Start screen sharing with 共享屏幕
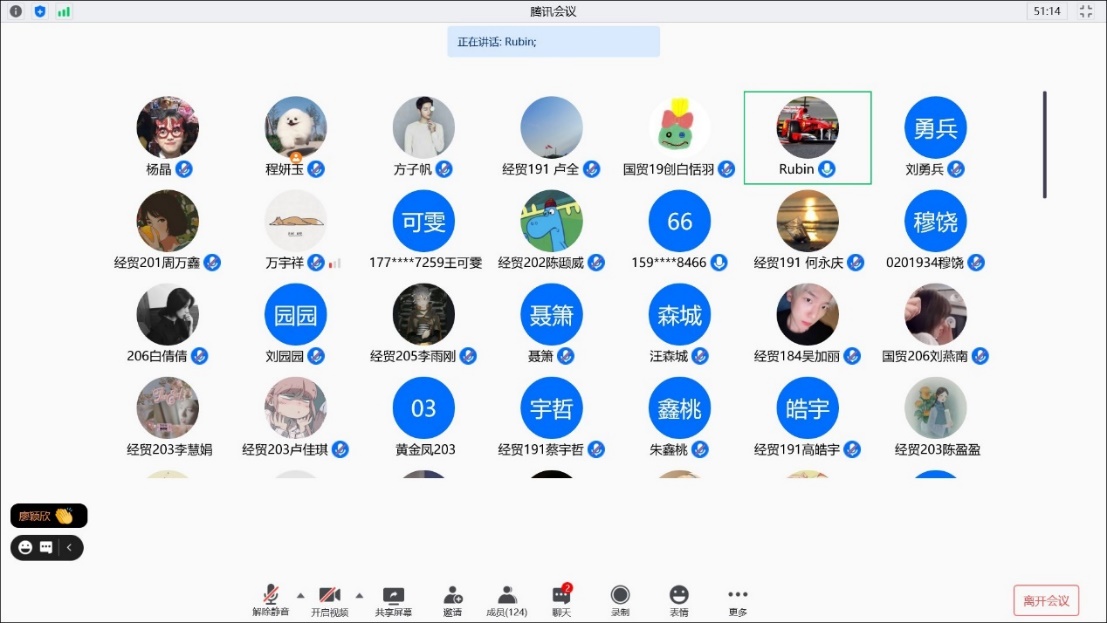Viewport: 1107px width, 623px height. pos(393,599)
